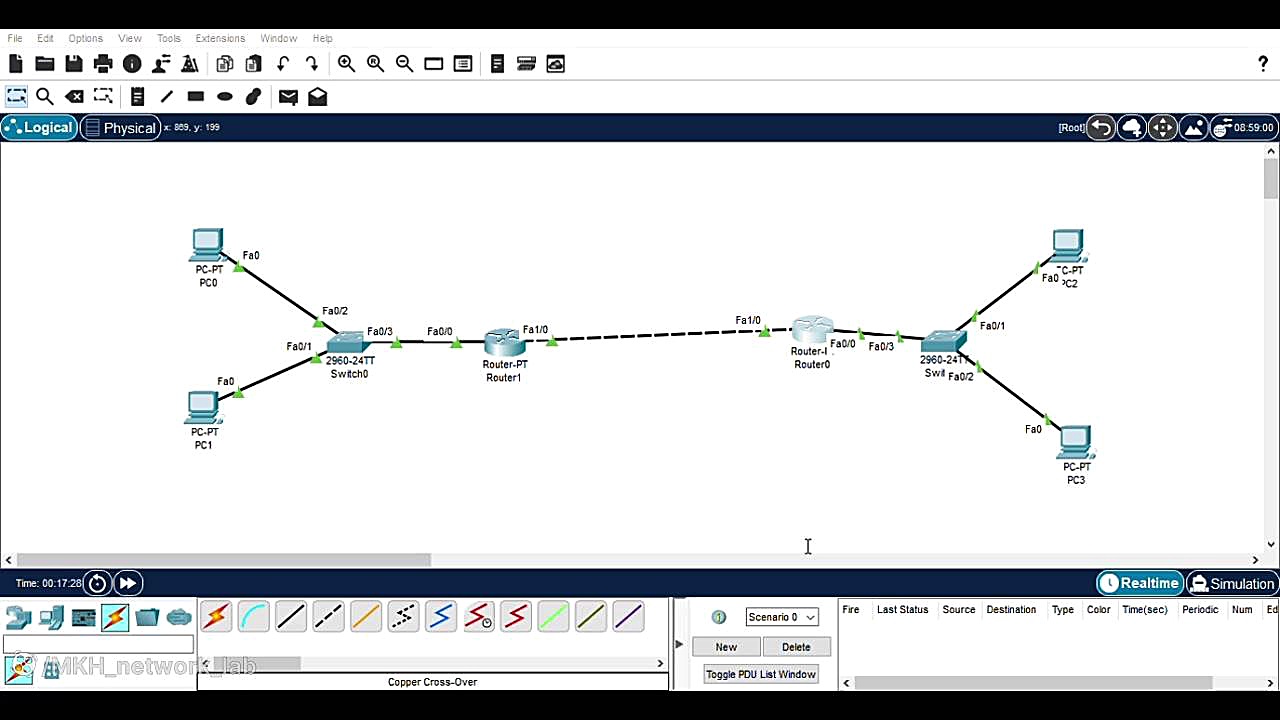This screenshot has height=720, width=1280.
Task: Choose the Copper Straight-Through cable
Action: point(291,617)
